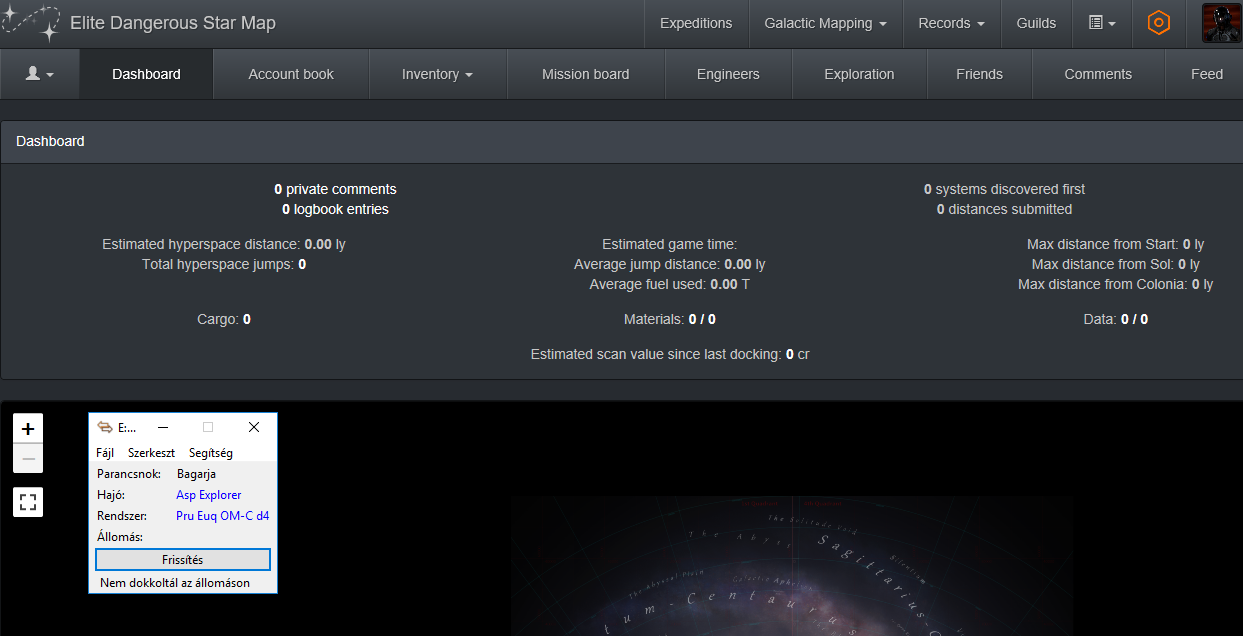Viewport: 1243px width, 636px height.
Task: Expand the user profile icon dropdown
Action: click(x=40, y=74)
